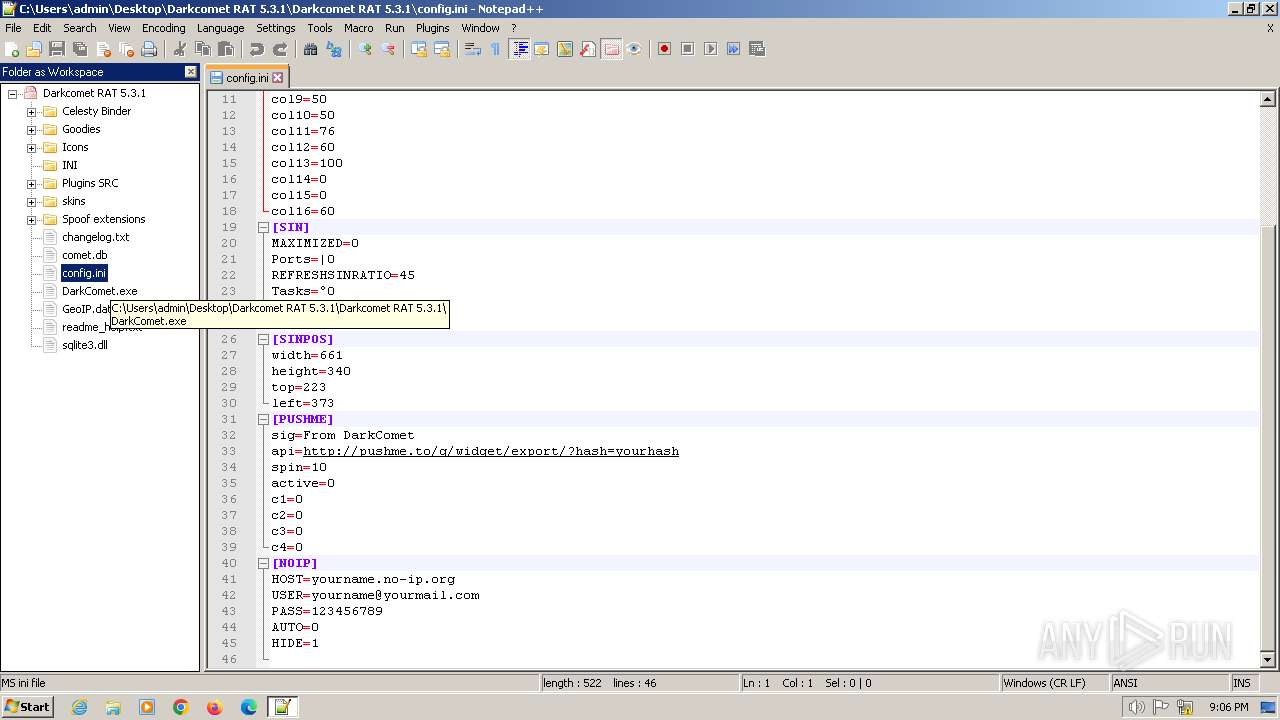Select the config.ini document tab
The height and width of the screenshot is (720, 1280).
[247, 77]
